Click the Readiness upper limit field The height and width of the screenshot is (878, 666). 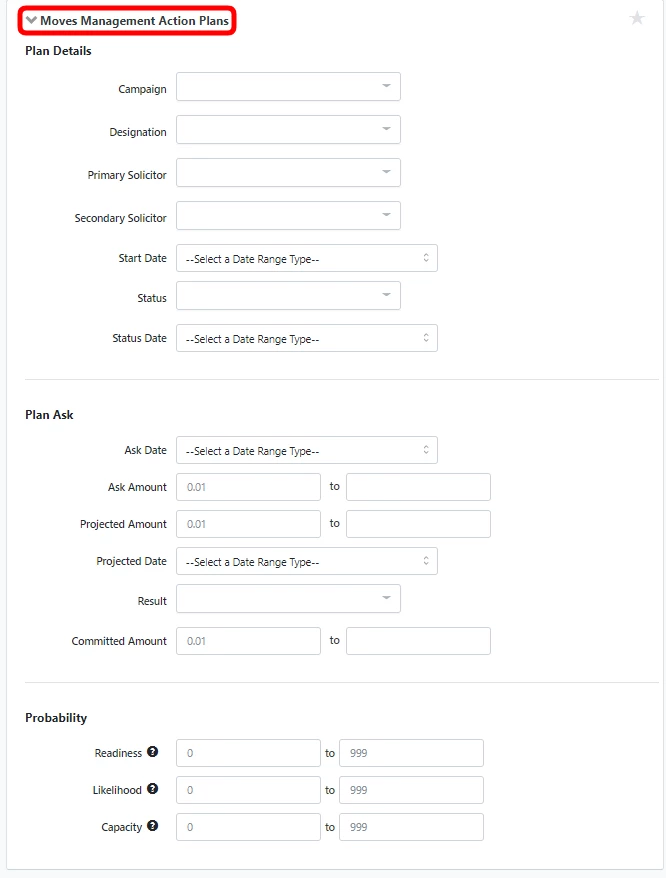coord(411,752)
